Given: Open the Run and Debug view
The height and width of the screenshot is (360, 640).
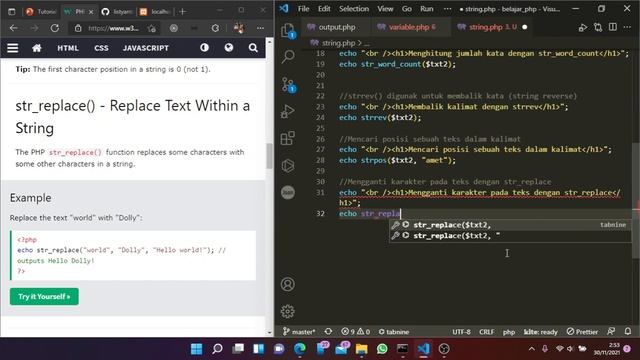Looking at the screenshot, I should click(x=288, y=111).
